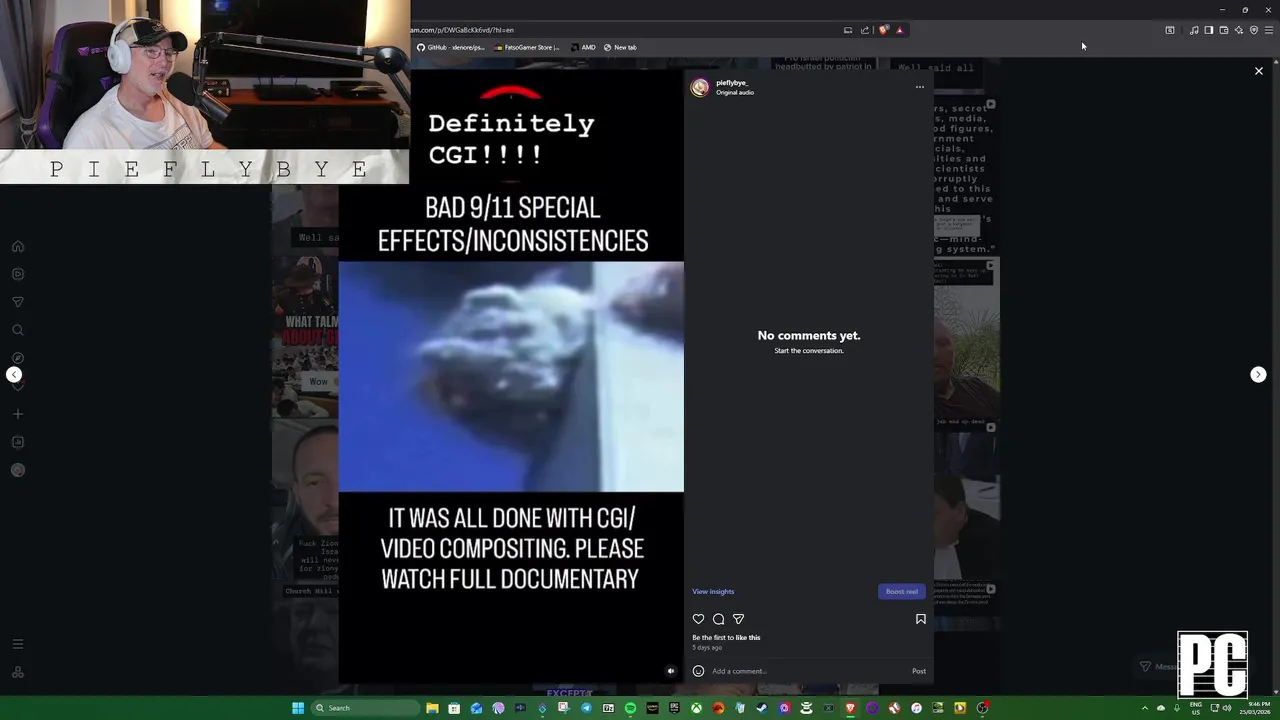Open Spotify from the taskbar
The width and height of the screenshot is (1280, 720).
coord(630,708)
